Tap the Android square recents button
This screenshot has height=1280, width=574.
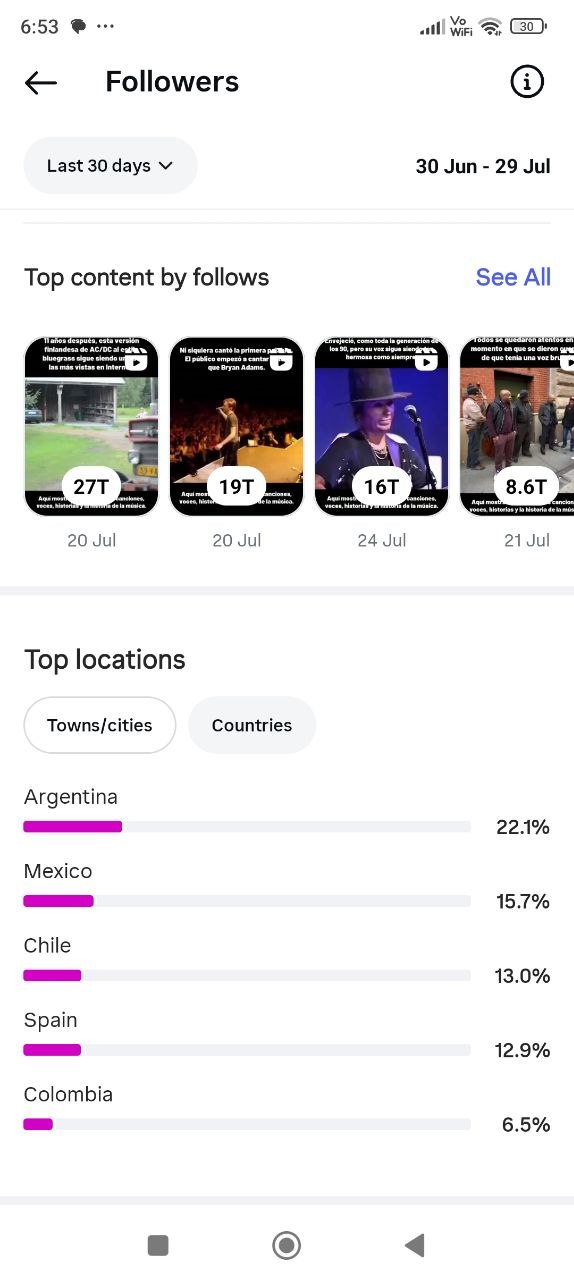pyautogui.click(x=157, y=1245)
